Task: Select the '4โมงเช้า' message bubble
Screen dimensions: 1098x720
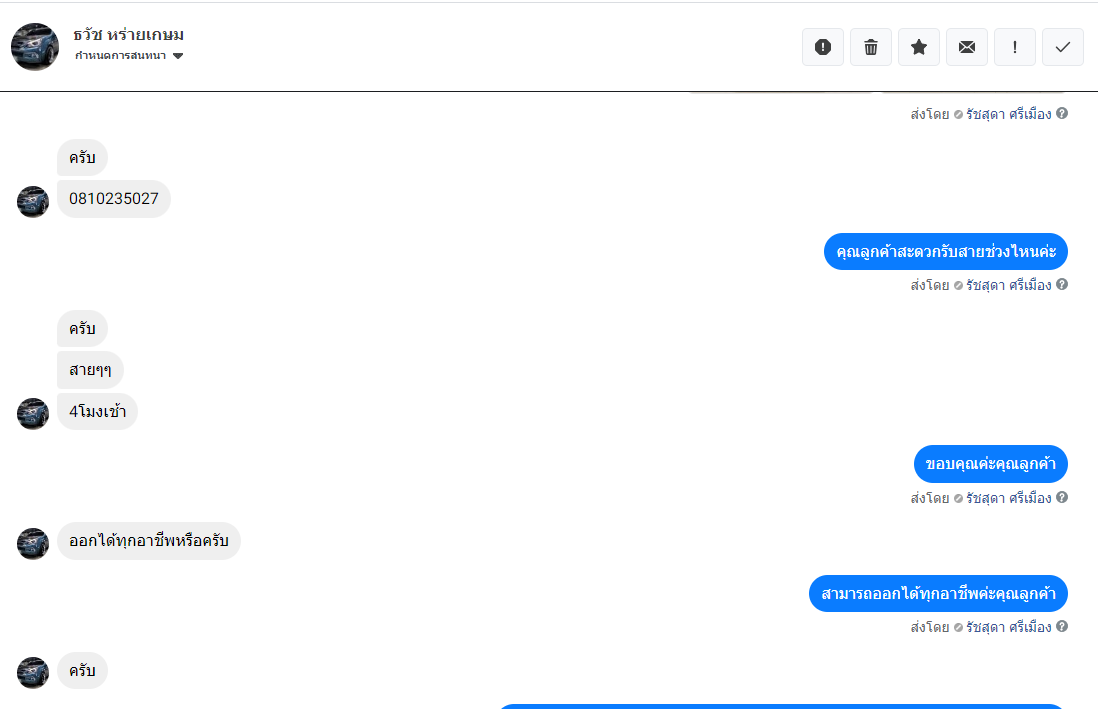Action: point(97,412)
